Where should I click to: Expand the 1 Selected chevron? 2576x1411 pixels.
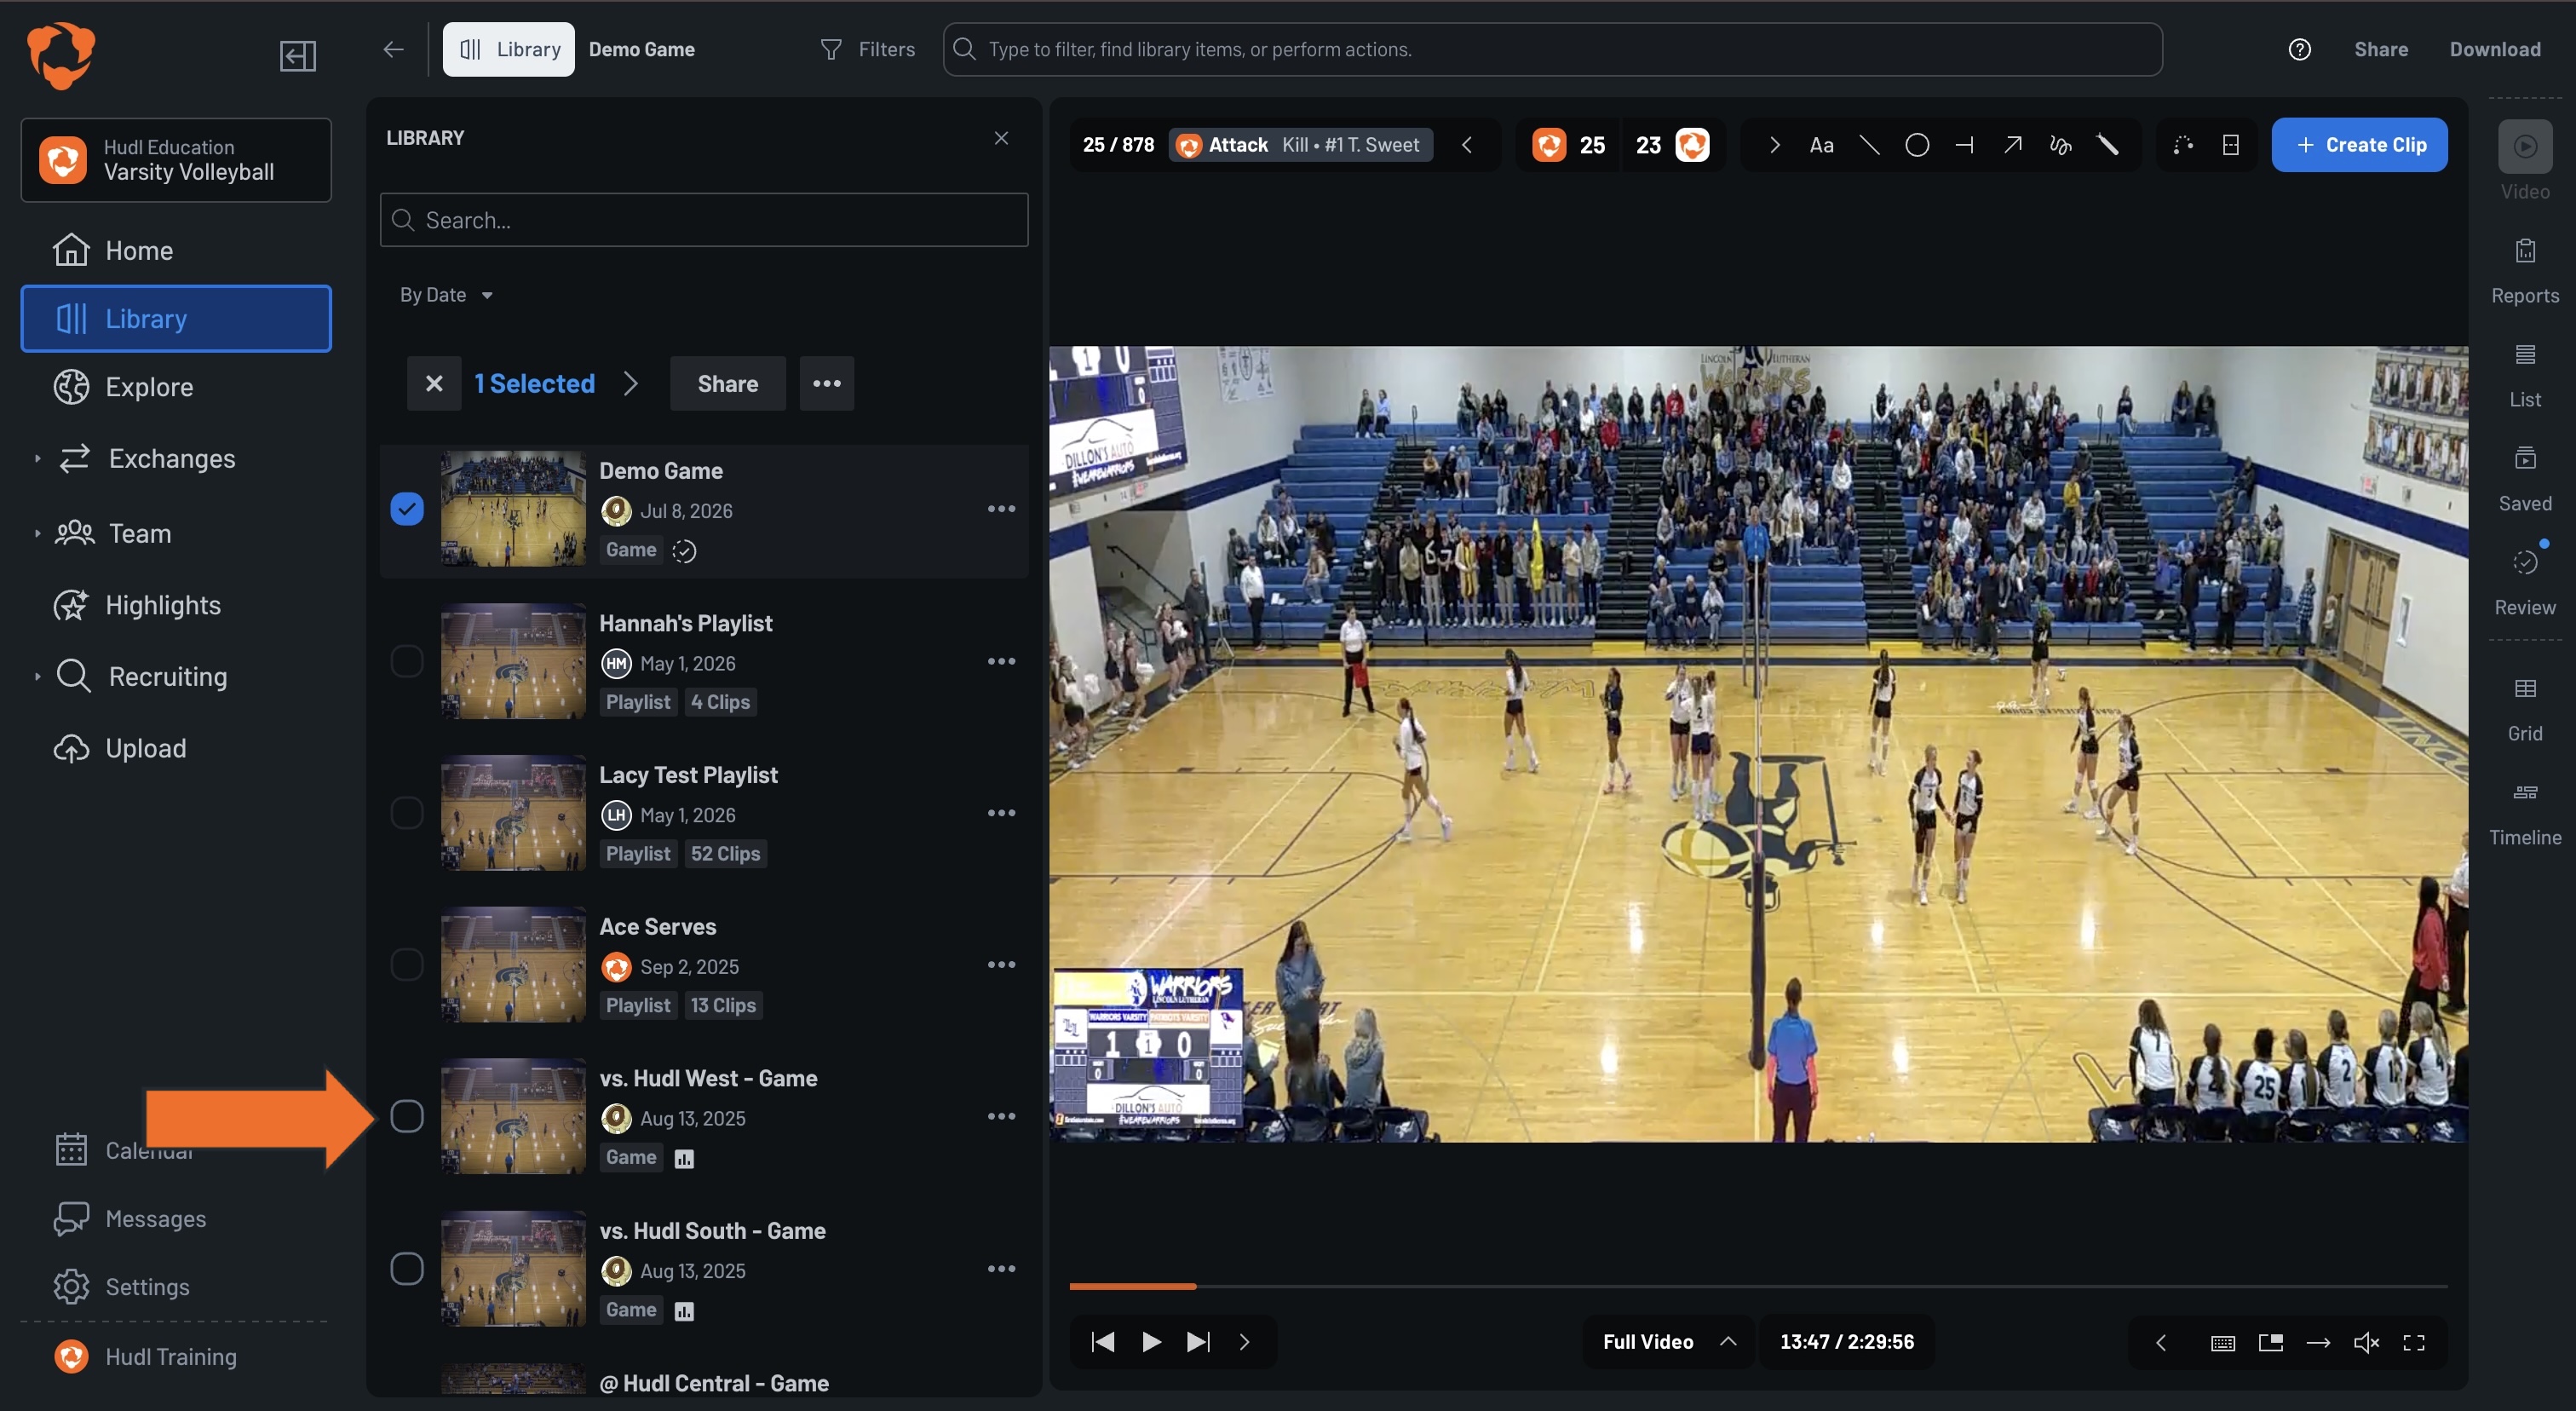pos(630,383)
